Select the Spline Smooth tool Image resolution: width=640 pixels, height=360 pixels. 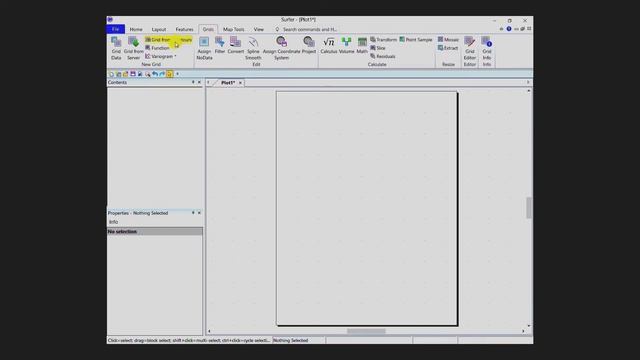point(253,48)
